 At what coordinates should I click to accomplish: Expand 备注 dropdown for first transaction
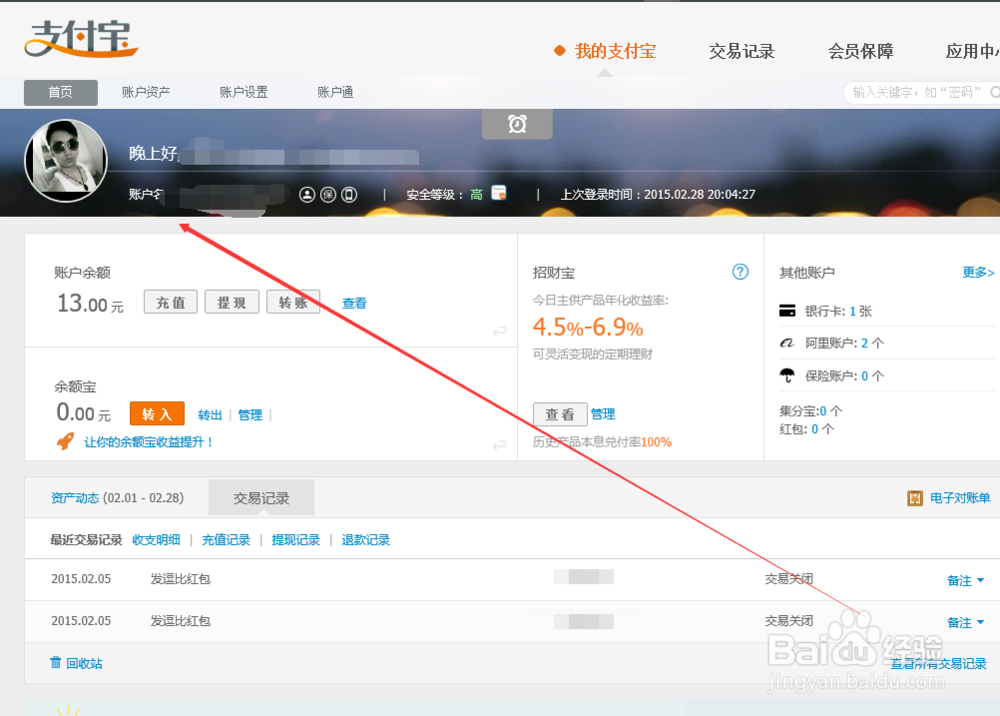tap(965, 580)
